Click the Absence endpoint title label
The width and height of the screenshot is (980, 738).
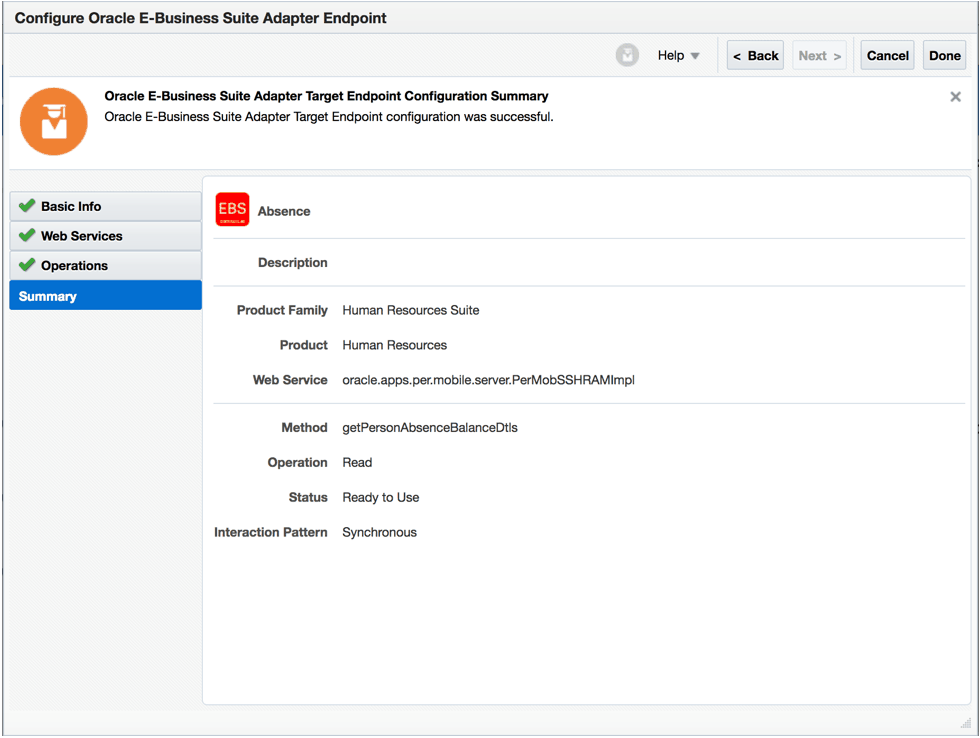coord(283,212)
